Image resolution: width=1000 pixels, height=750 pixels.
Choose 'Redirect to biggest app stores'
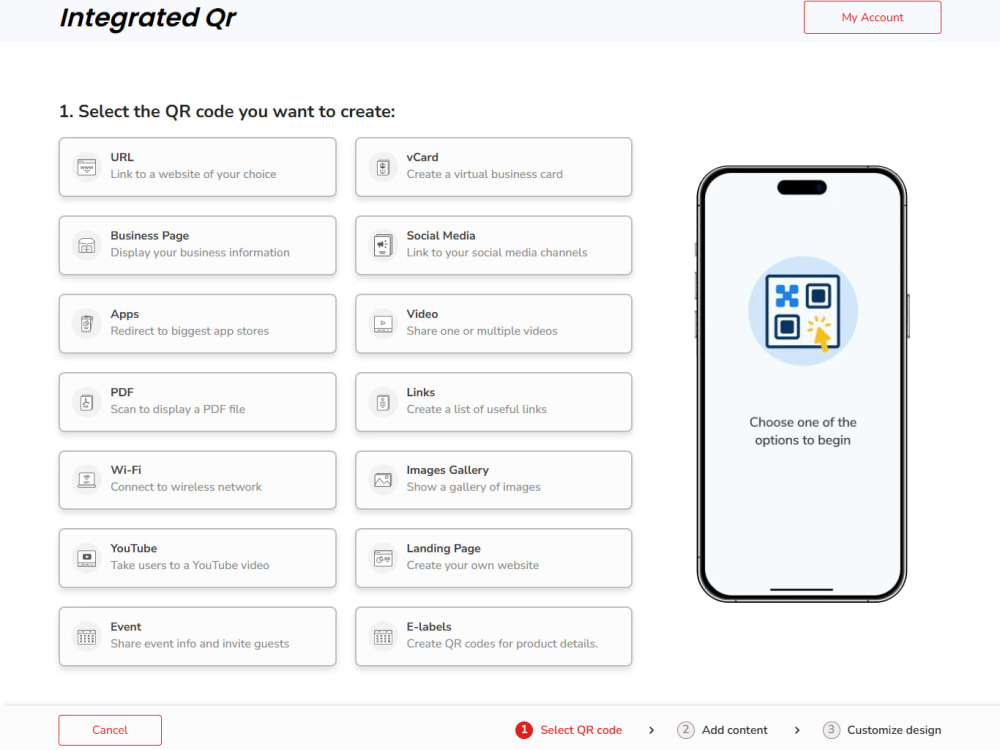click(189, 331)
